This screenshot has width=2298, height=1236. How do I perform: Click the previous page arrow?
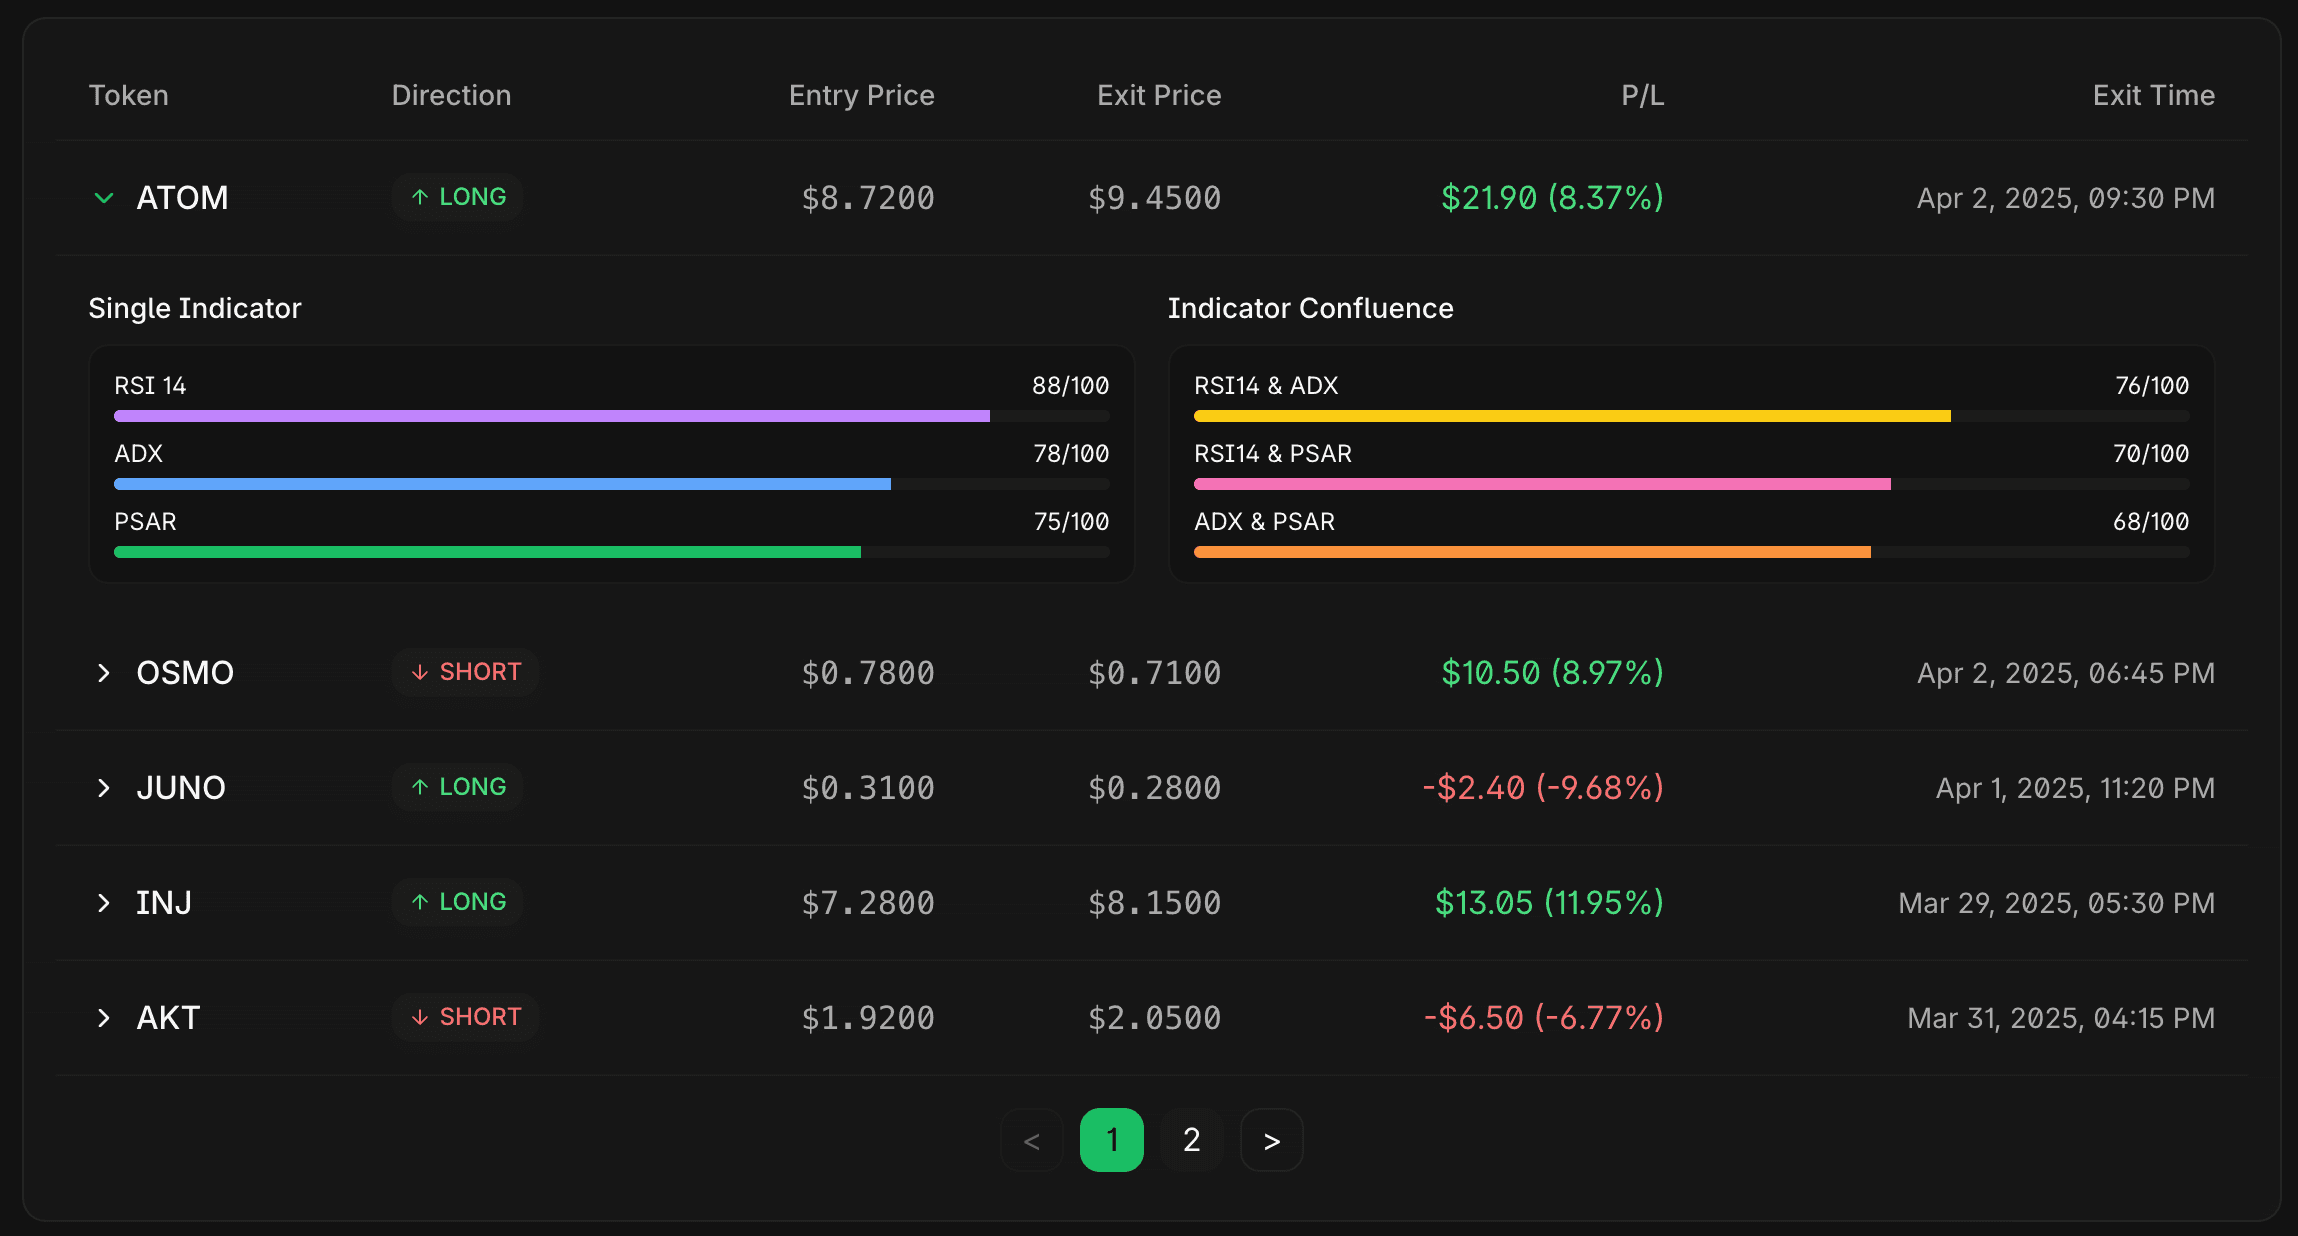(1032, 1140)
